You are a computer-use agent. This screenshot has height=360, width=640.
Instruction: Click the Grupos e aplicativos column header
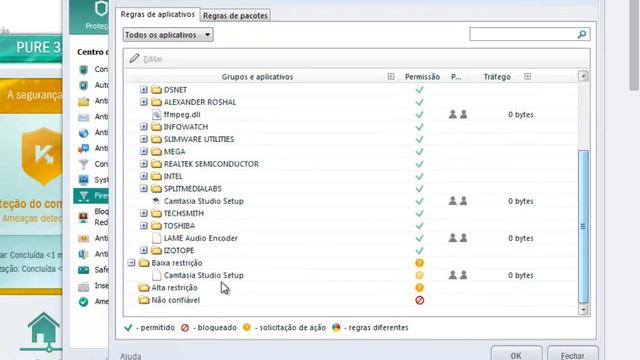pyautogui.click(x=257, y=77)
